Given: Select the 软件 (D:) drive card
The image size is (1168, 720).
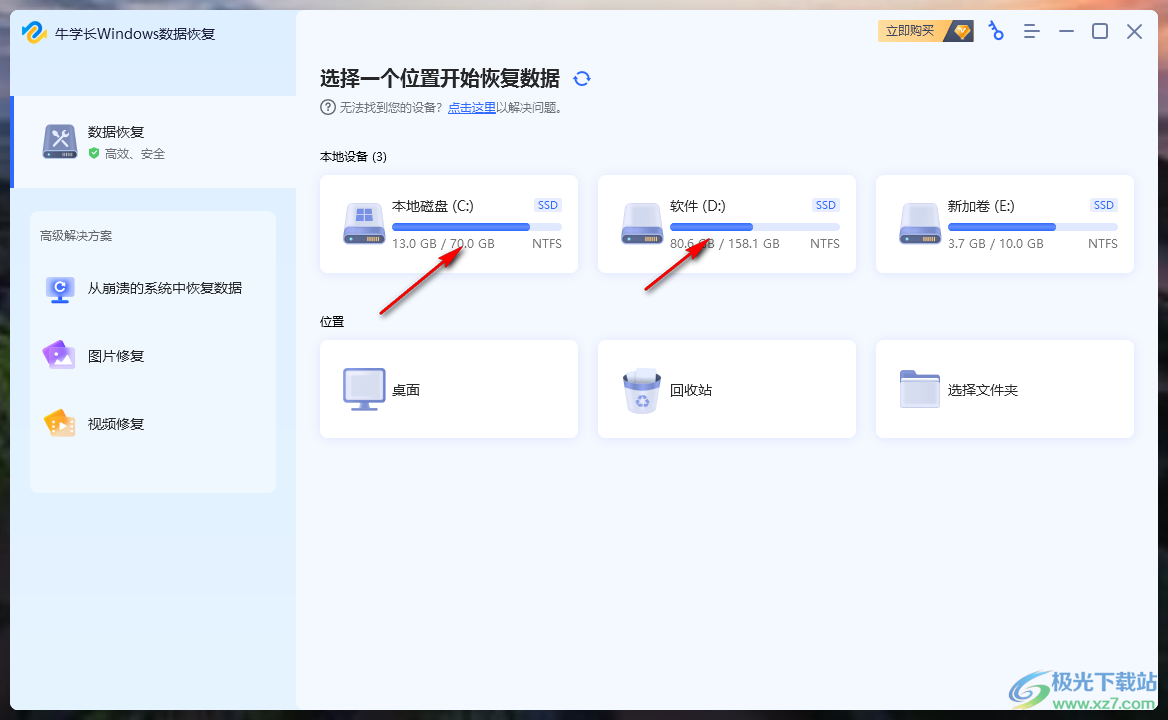Looking at the screenshot, I should click(727, 224).
